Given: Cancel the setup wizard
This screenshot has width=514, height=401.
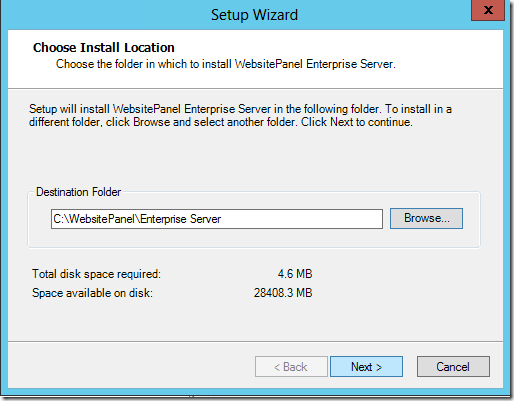Looking at the screenshot, I should pyautogui.click(x=453, y=367).
